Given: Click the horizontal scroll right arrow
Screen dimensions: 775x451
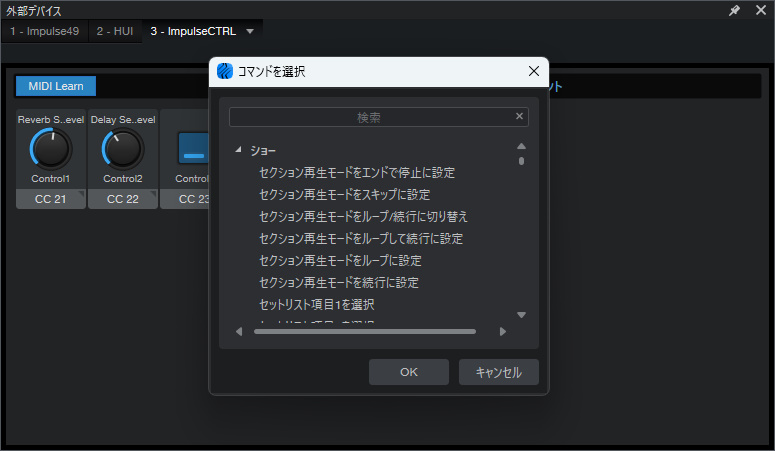Looking at the screenshot, I should pos(502,331).
